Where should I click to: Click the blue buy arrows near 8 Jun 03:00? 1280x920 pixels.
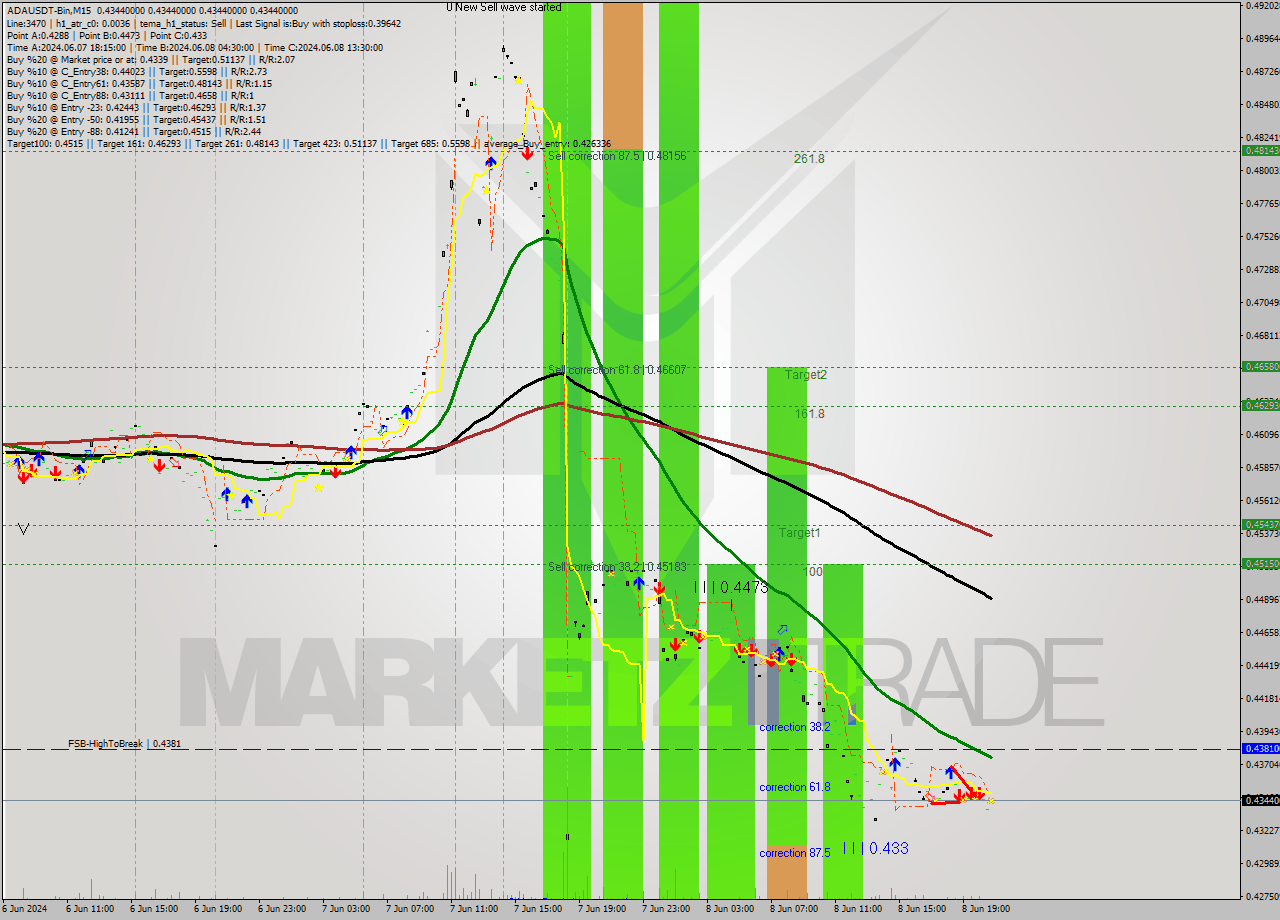(x=778, y=654)
